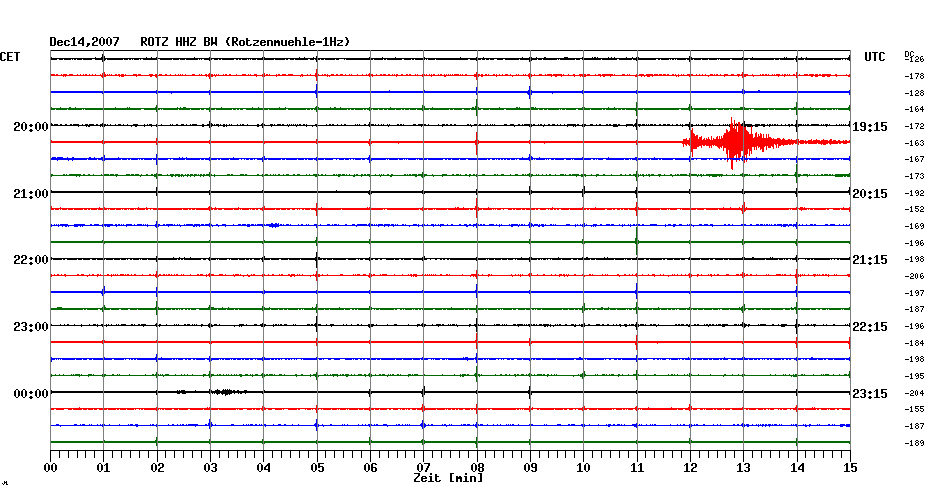Image resolution: width=930 pixels, height=494 pixels.
Task: Select the 20:00 CET time label
Action: click(31, 126)
